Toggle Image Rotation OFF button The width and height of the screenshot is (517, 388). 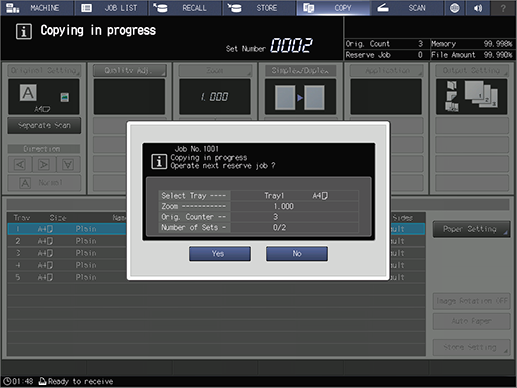(471, 301)
